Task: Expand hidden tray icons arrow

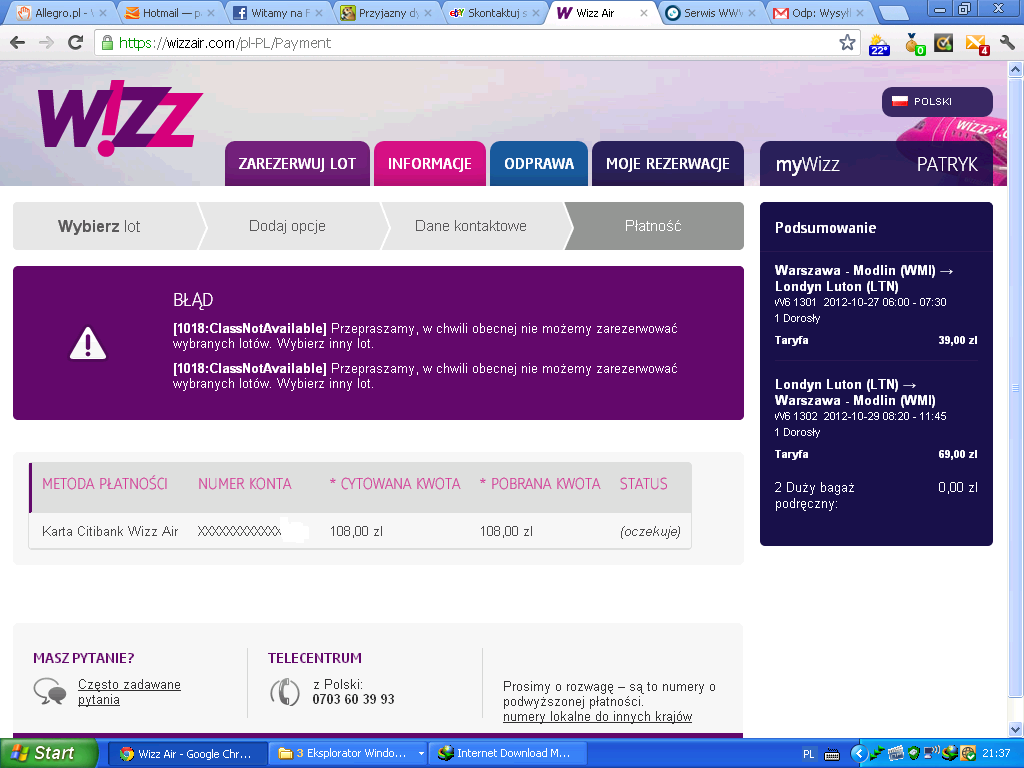Action: pos(859,754)
